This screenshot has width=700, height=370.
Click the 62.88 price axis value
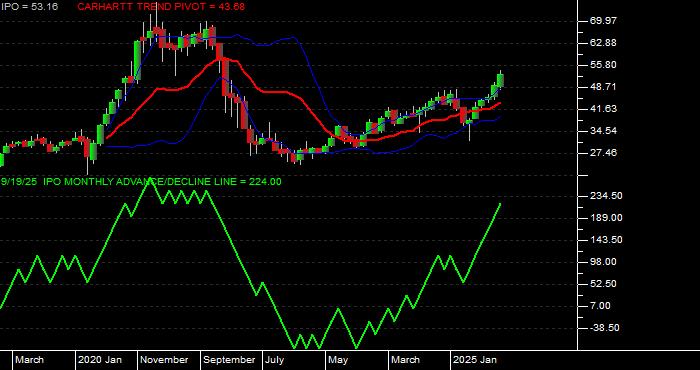point(603,43)
